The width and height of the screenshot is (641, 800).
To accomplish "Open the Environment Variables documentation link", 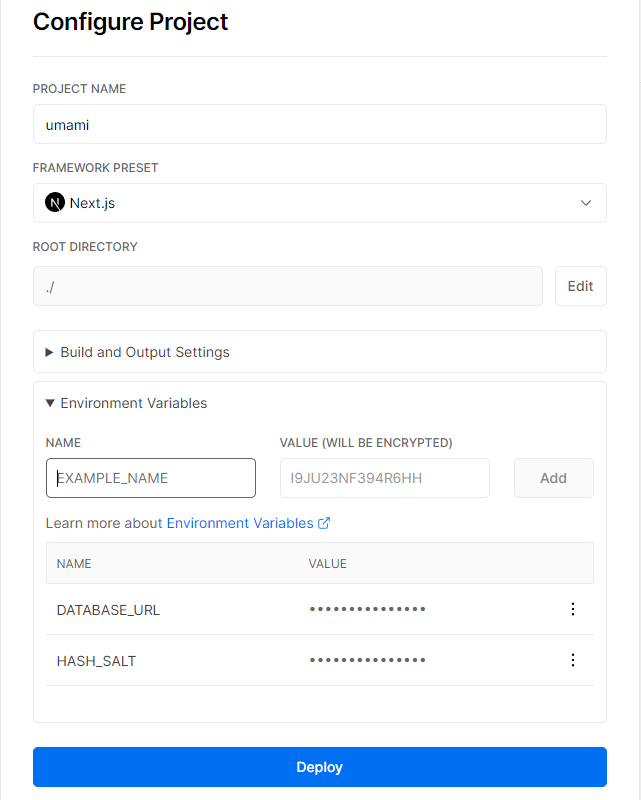I will tap(239, 523).
